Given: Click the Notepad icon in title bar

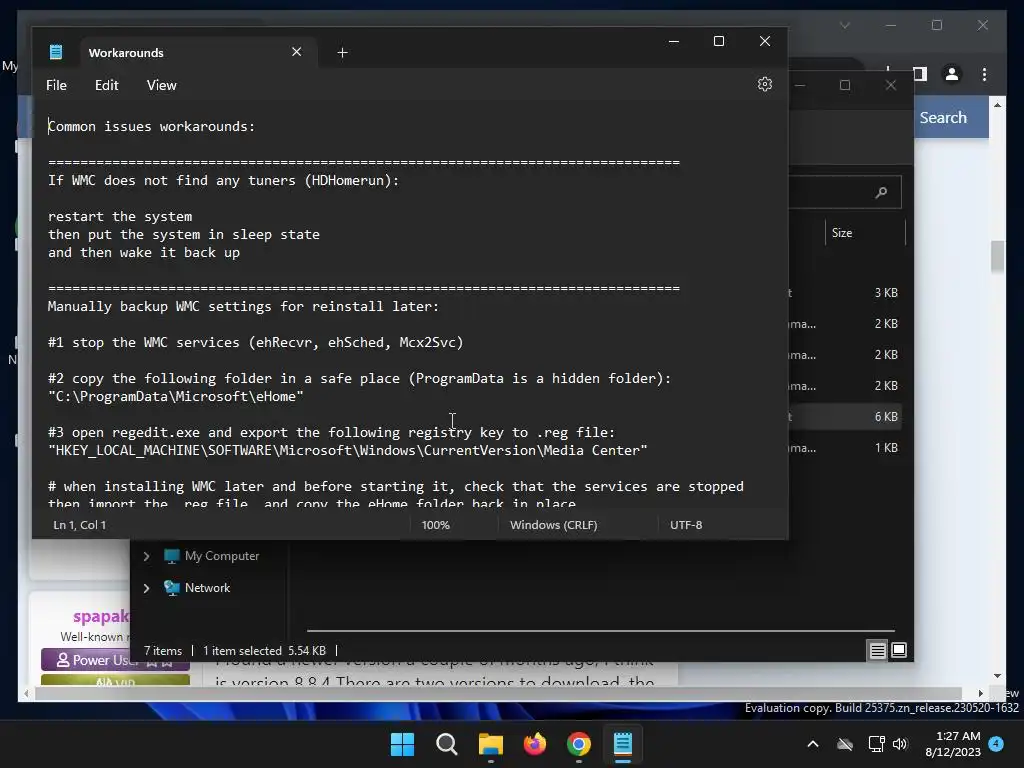Looking at the screenshot, I should tap(56, 52).
